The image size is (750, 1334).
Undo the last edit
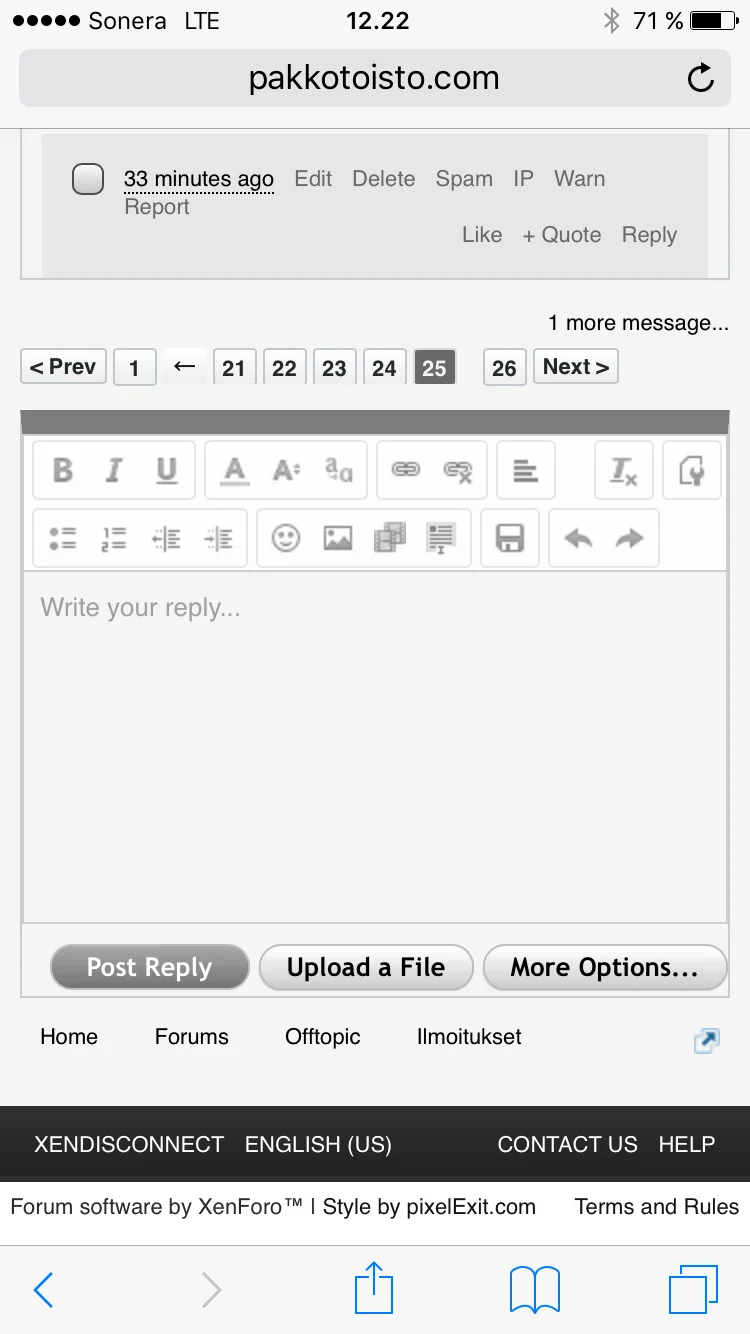pos(578,539)
